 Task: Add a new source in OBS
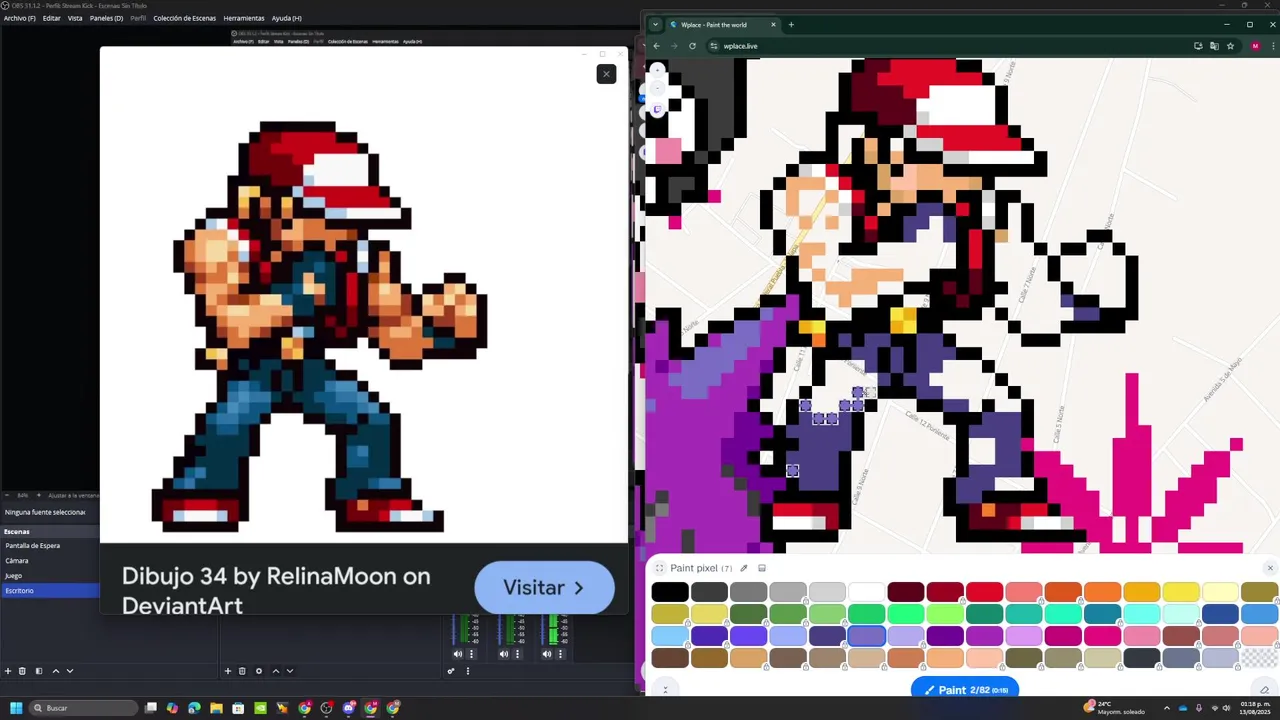coord(228,671)
